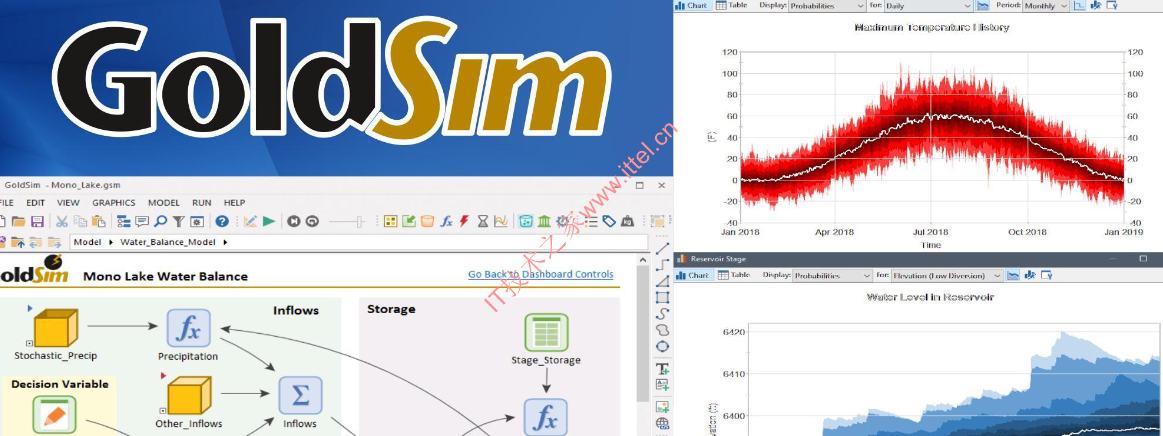Insert an Event (red lightning) element
1163x436 pixels.
pyautogui.click(x=464, y=221)
